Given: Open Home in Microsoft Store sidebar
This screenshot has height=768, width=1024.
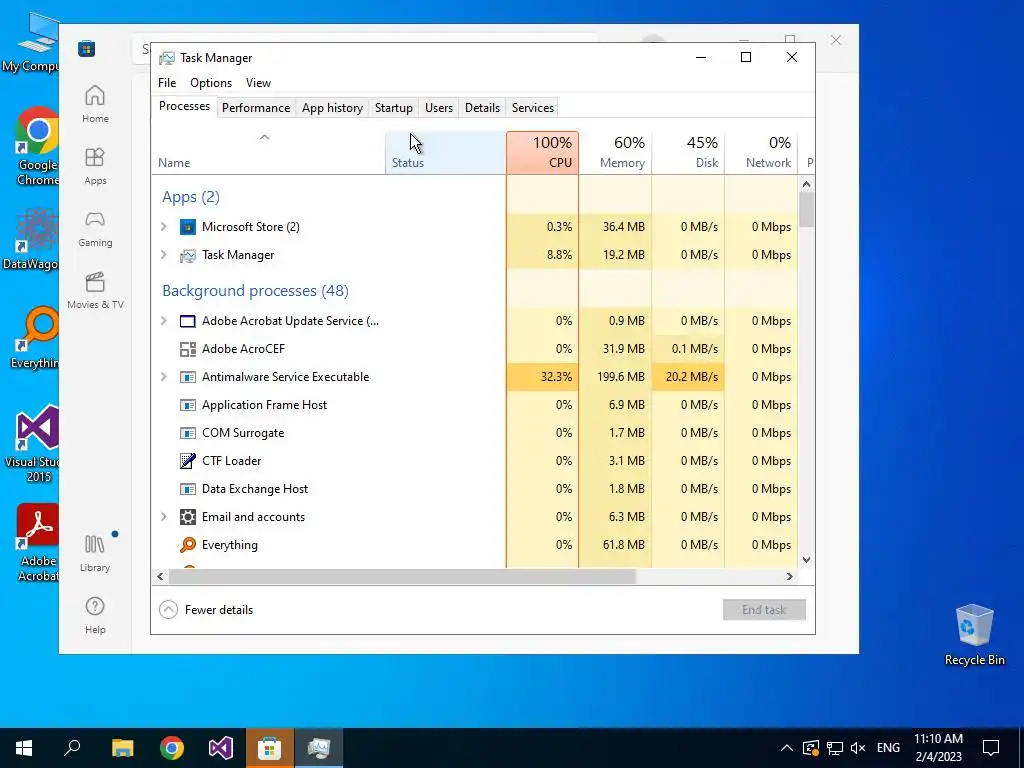Looking at the screenshot, I should pyautogui.click(x=95, y=104).
